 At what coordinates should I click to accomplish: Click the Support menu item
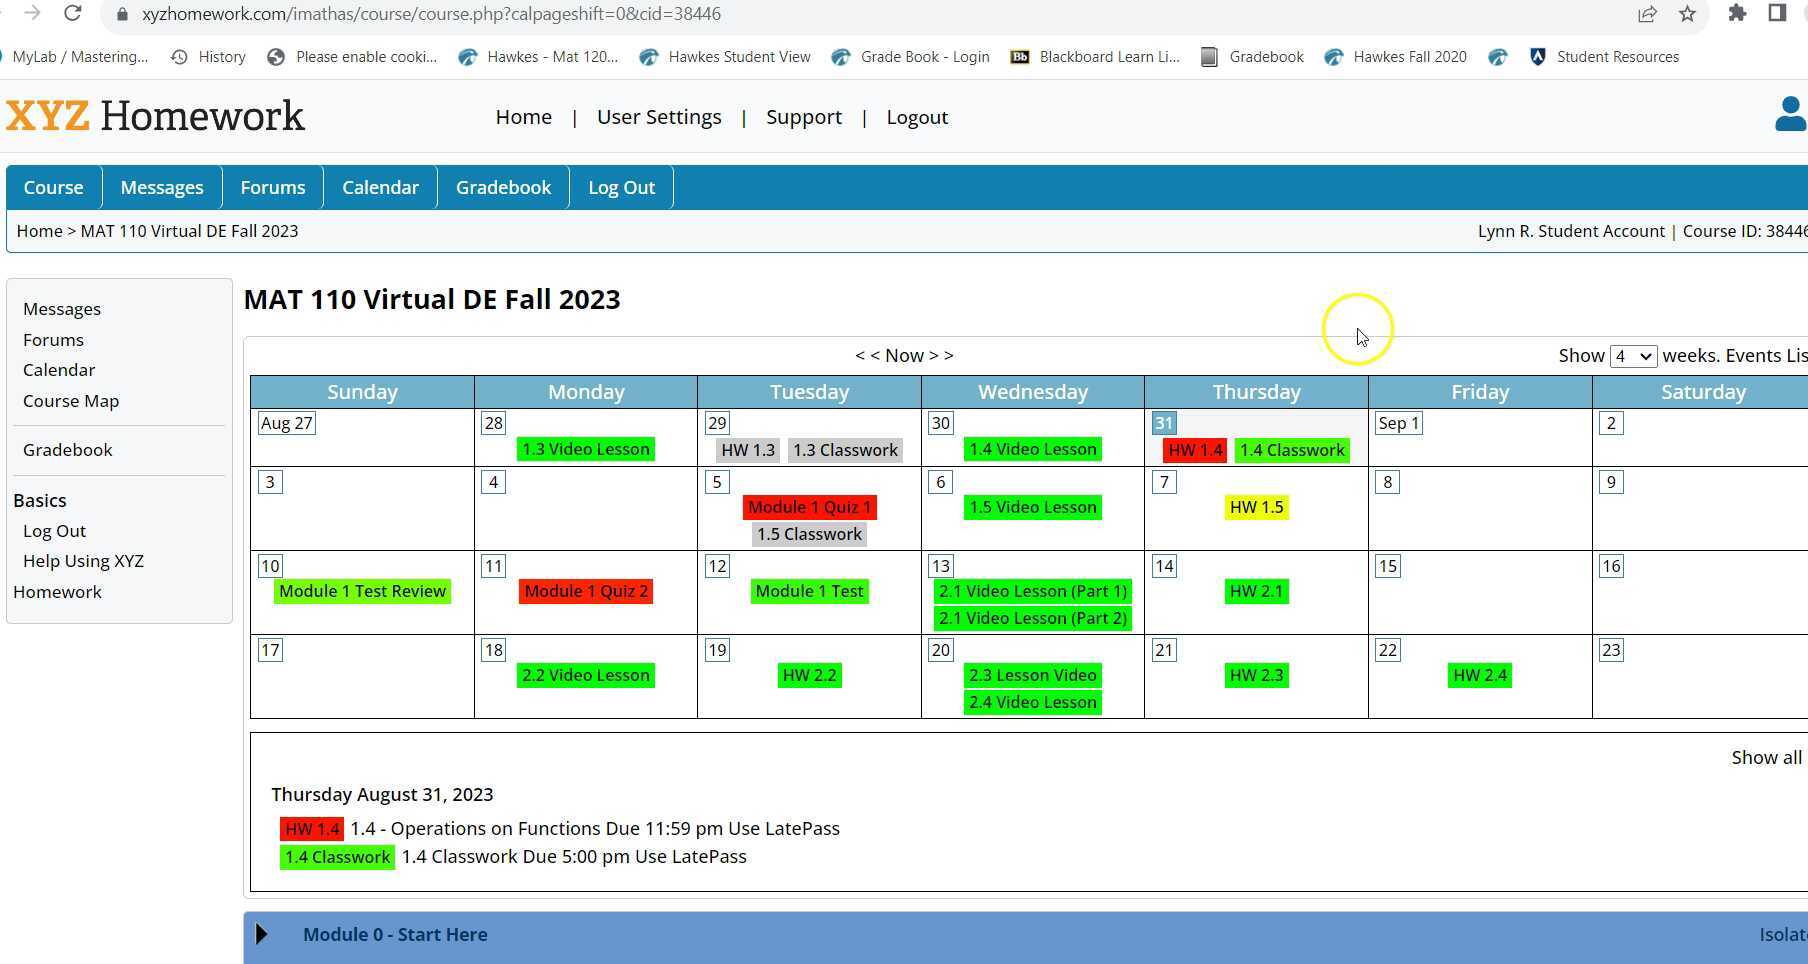pyautogui.click(x=804, y=117)
